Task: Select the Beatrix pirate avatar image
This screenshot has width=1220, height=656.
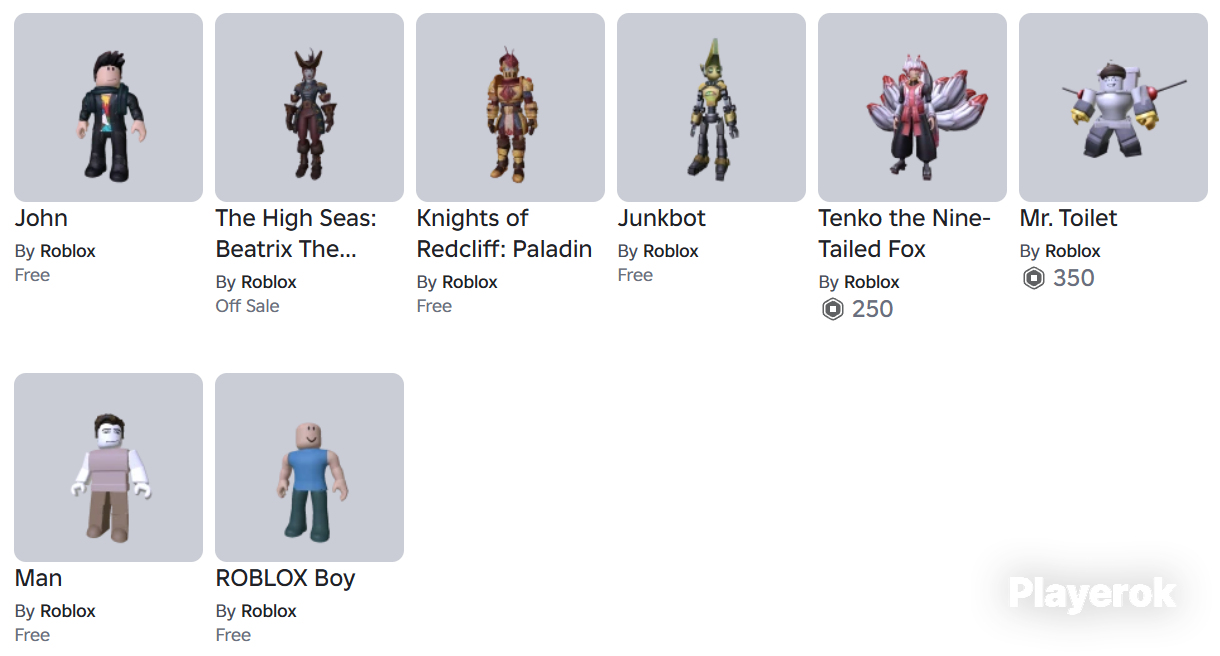Action: point(309,107)
